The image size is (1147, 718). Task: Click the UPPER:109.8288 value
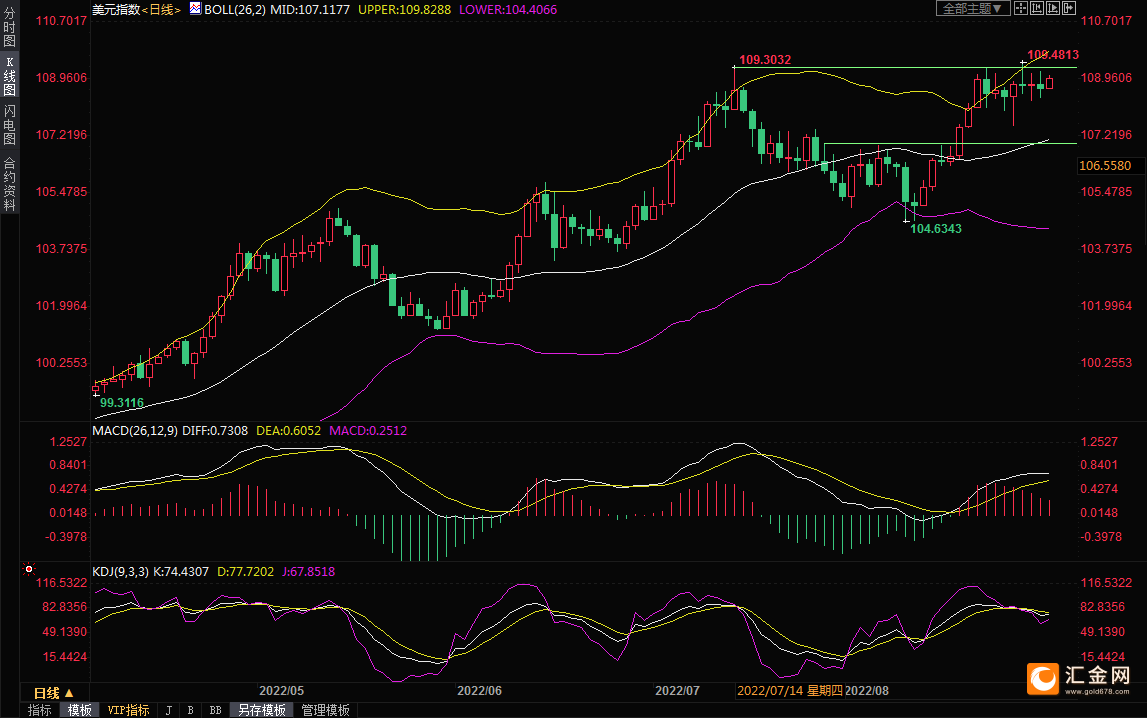[405, 10]
